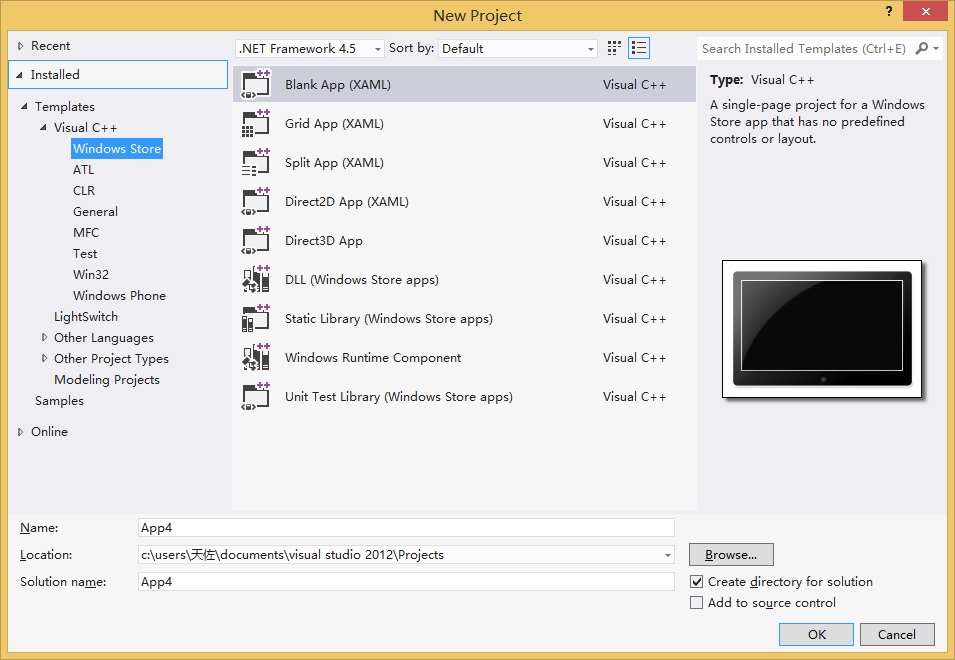This screenshot has width=955, height=660.
Task: Select the Windows Store category
Action: coord(117,149)
